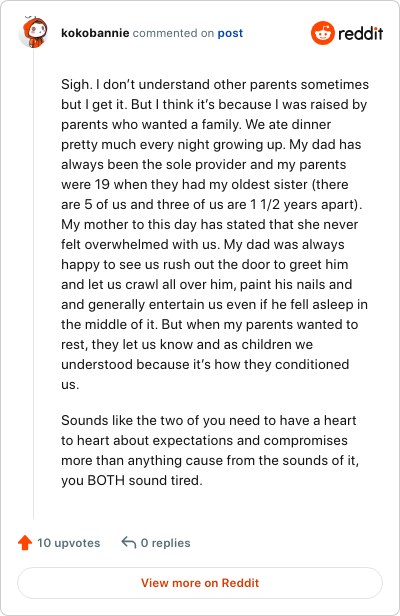Click the opening line starting "Sigh."
Viewport: 400px width, 616px height.
click(215, 84)
